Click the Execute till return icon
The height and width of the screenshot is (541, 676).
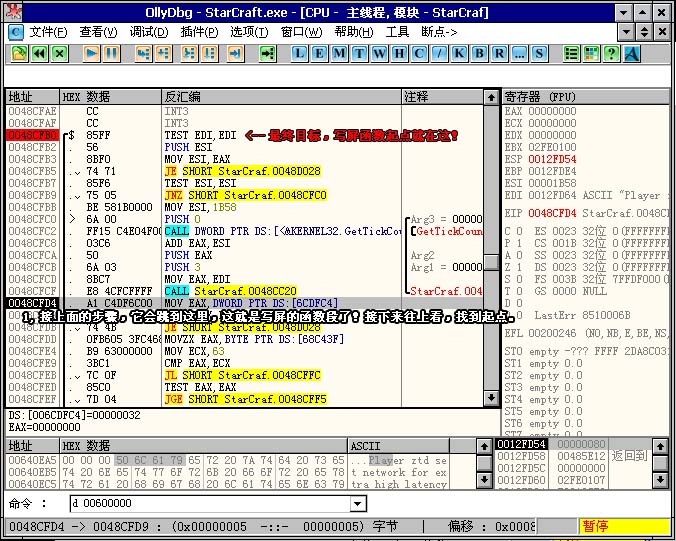click(235, 54)
